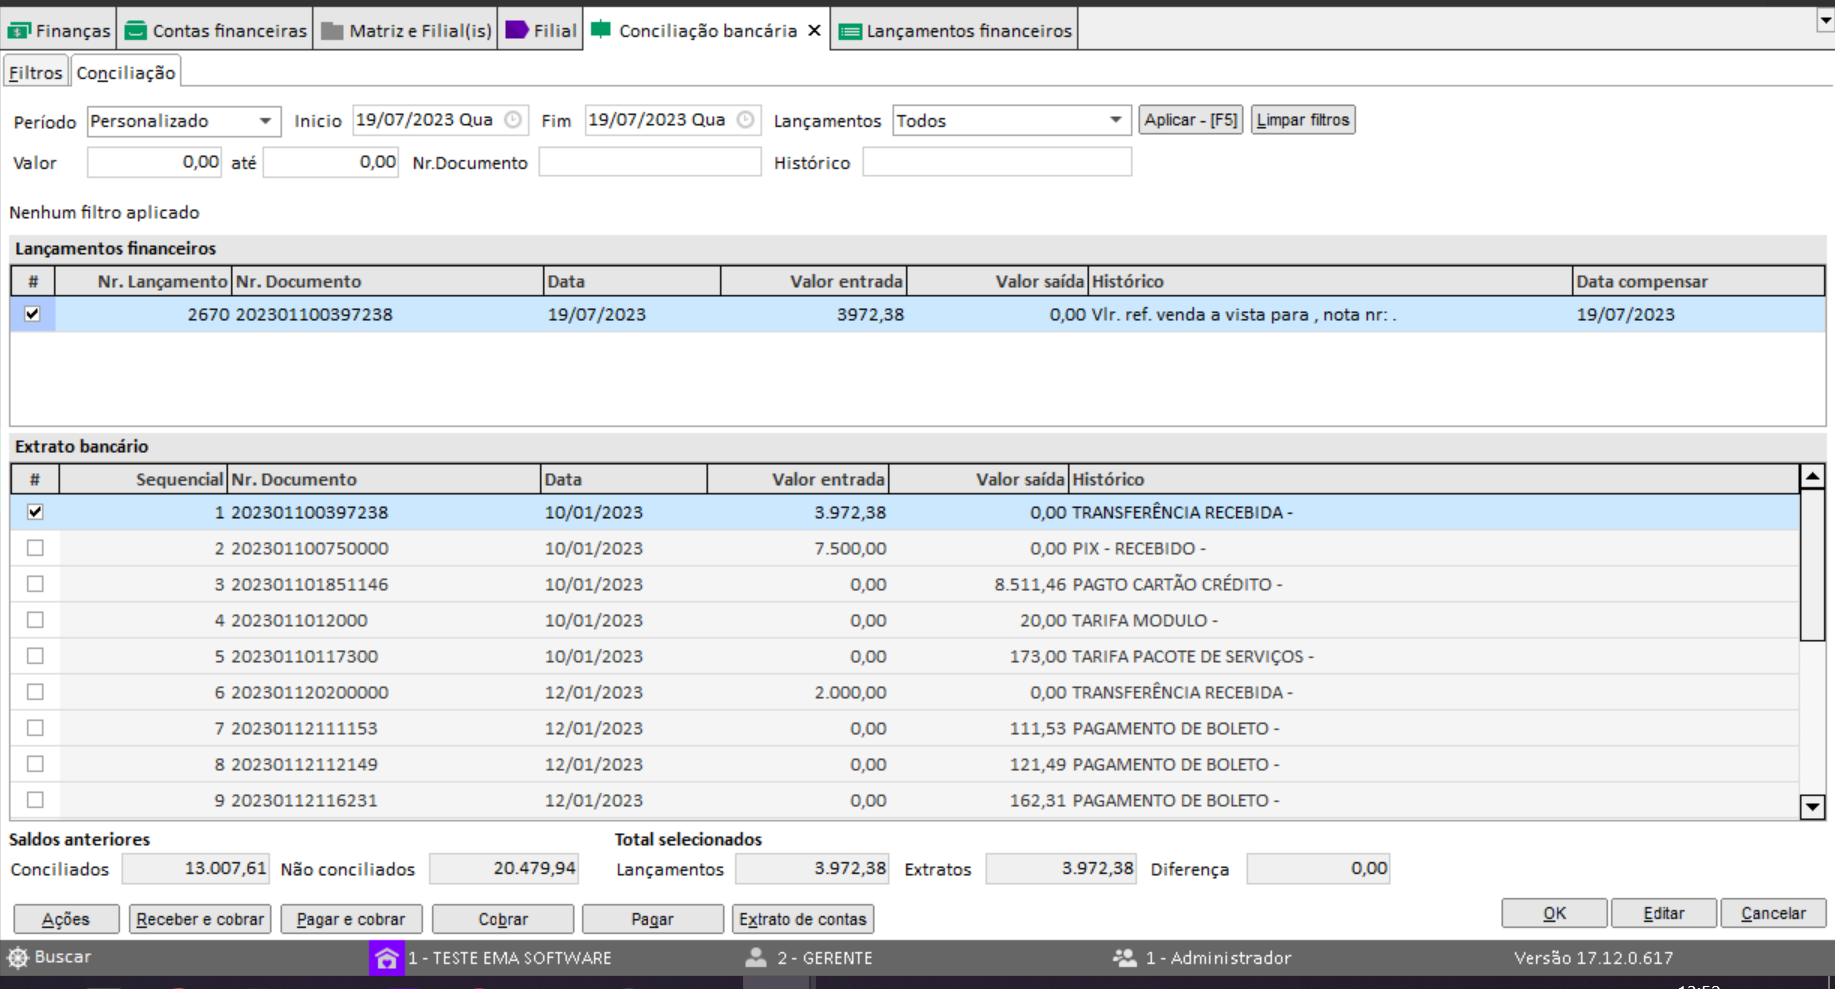
Task: Sort extrato by Valor entrada header
Action: coord(798,479)
